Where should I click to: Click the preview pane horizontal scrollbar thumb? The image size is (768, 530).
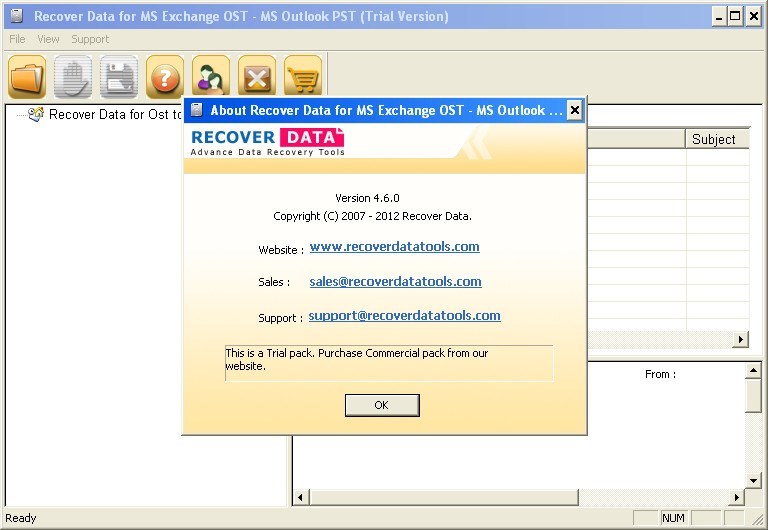pos(444,498)
